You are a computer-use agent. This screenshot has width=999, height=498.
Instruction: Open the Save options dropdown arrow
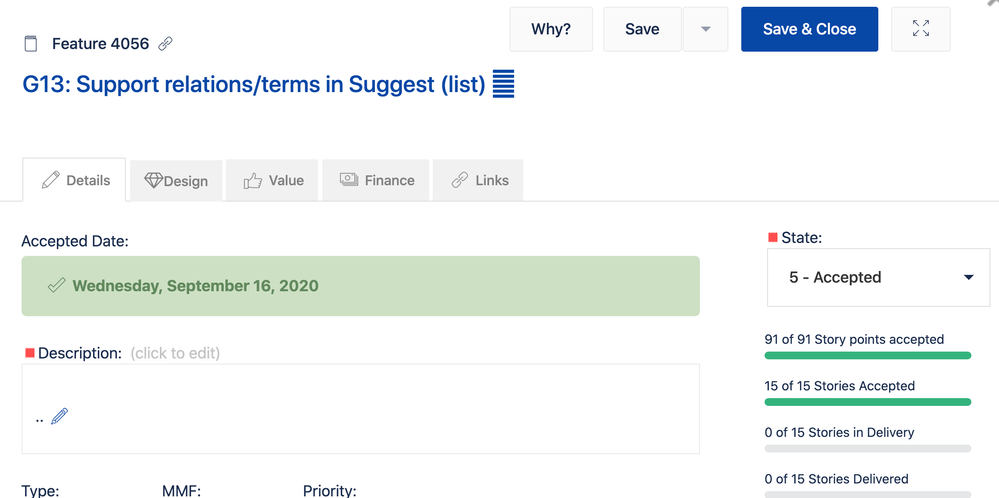tap(705, 29)
